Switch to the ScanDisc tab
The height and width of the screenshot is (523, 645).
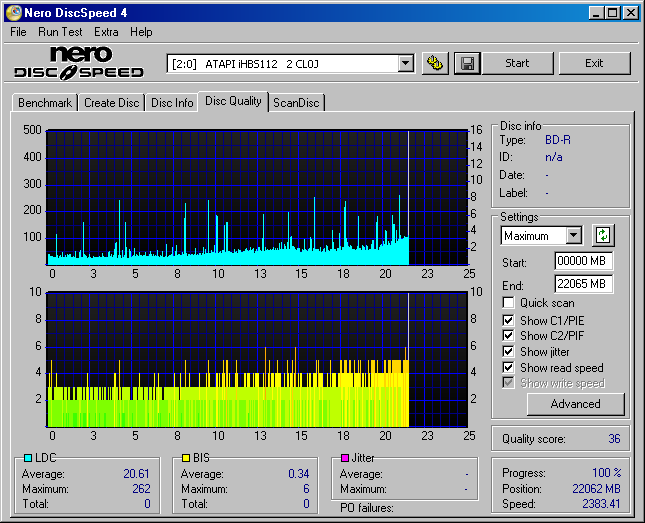296,102
